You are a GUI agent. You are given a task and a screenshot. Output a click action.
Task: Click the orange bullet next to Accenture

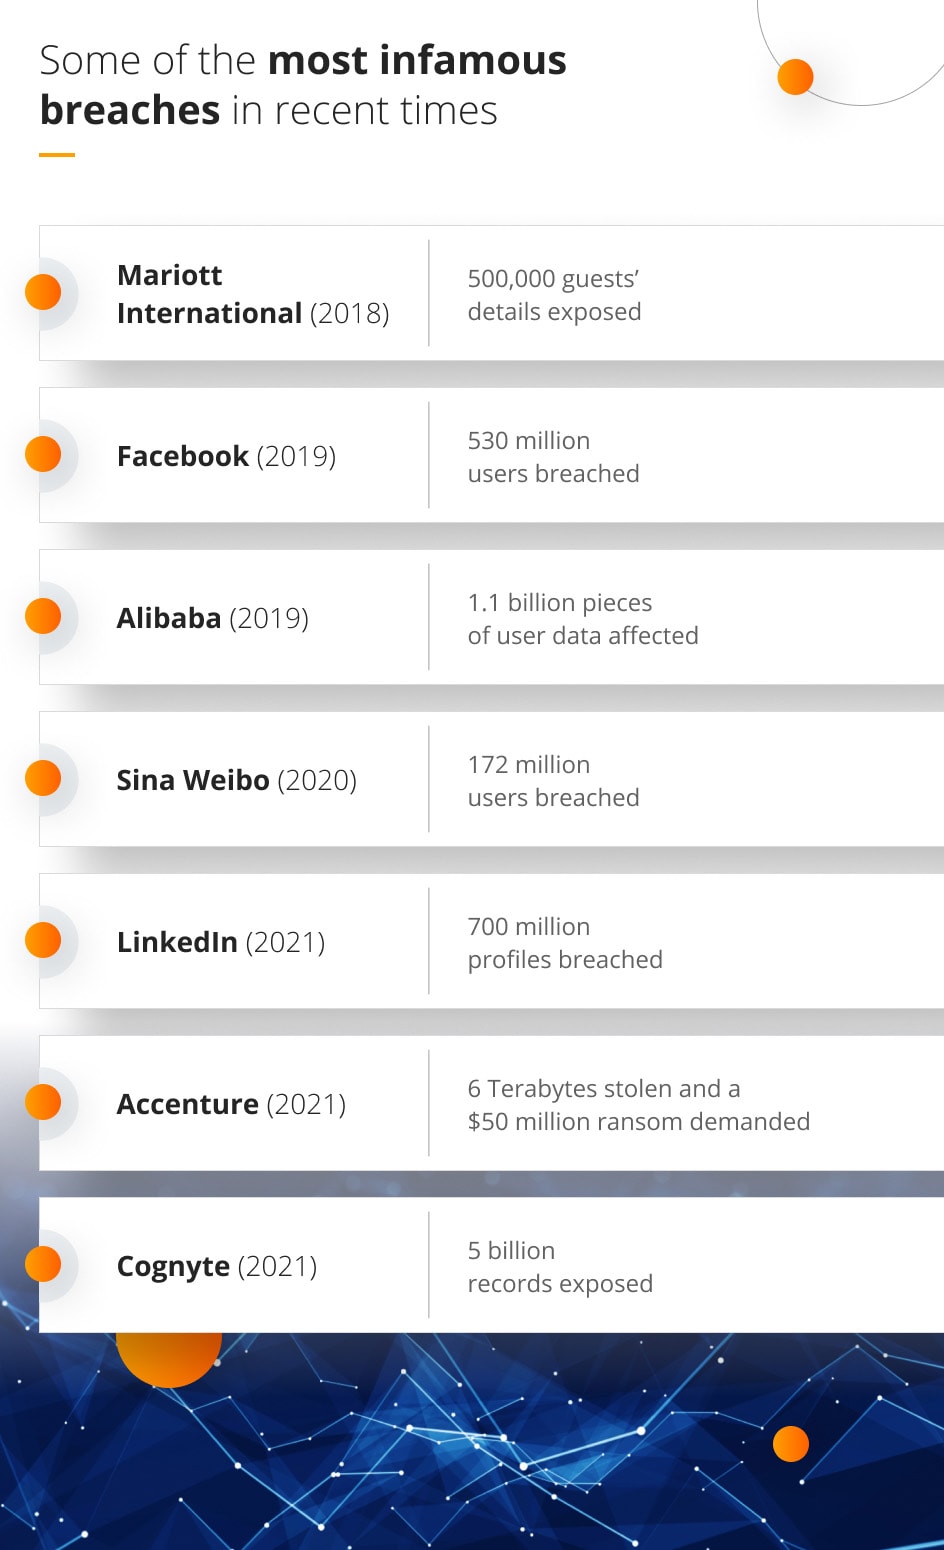pos(43,1102)
